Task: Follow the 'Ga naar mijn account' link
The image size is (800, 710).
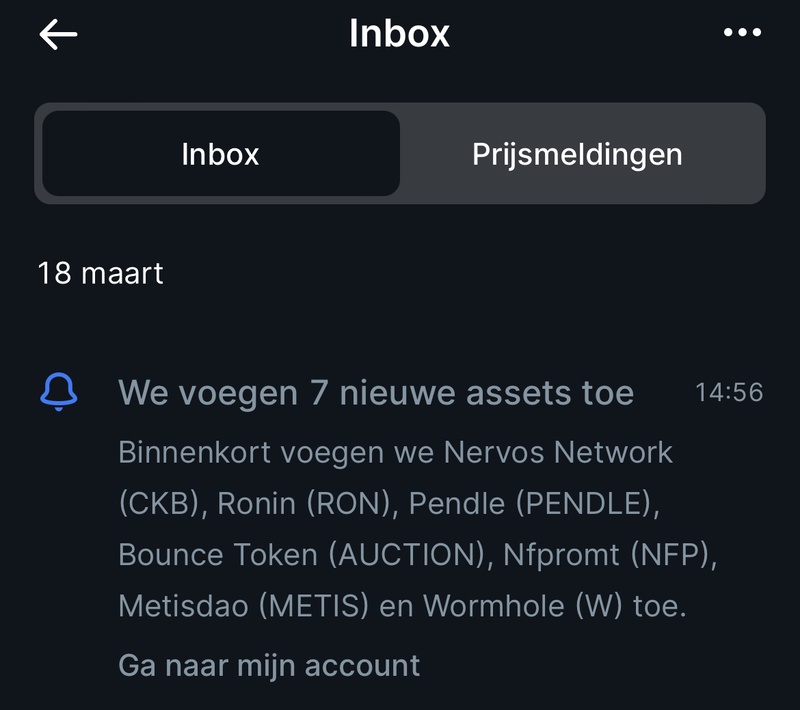Action: (x=269, y=665)
